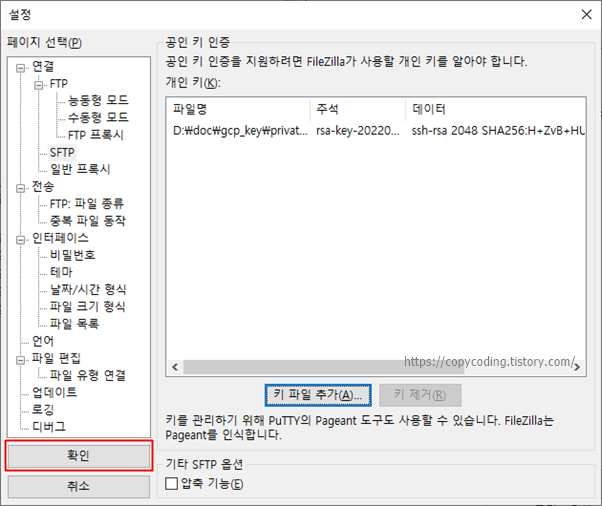Select the FTP page
The image size is (602, 506).
click(59, 84)
